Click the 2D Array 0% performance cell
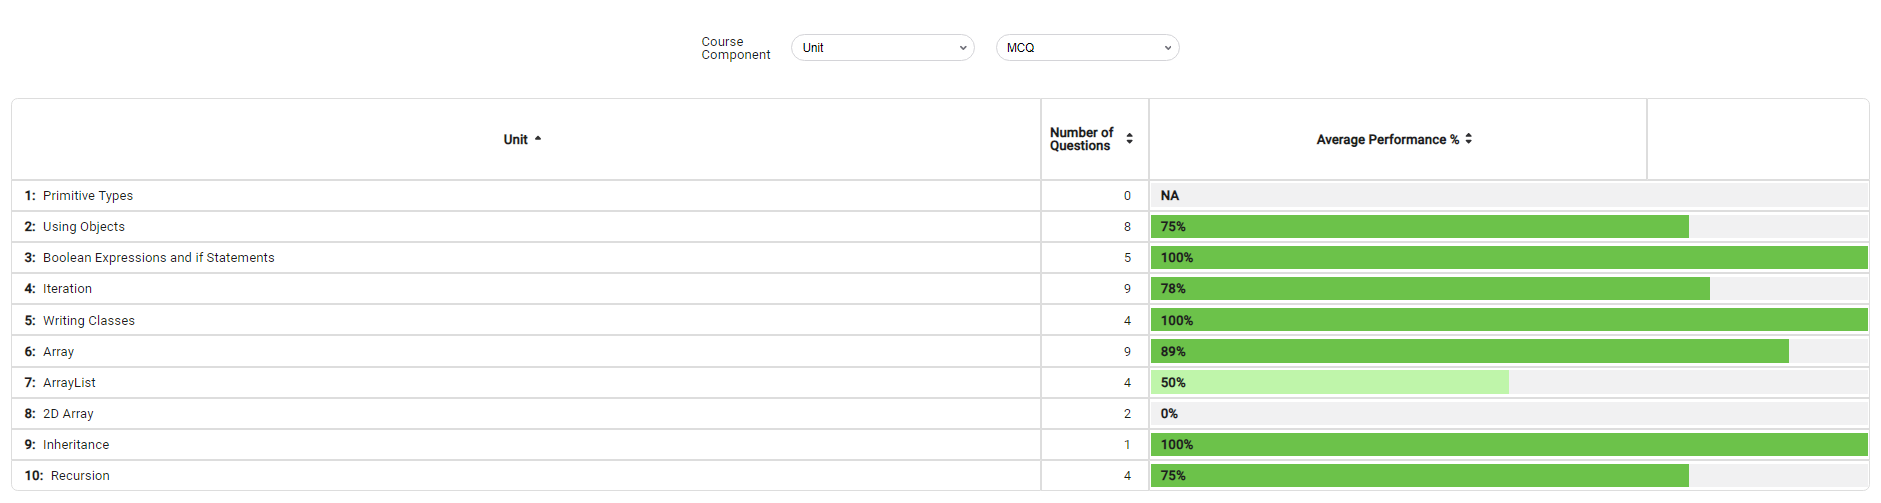 pyautogui.click(x=1508, y=414)
